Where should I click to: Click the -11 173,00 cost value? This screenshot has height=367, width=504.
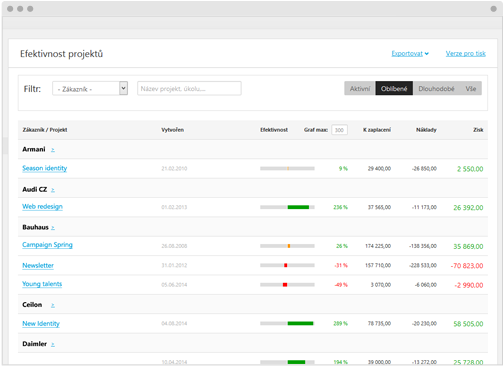click(x=424, y=207)
